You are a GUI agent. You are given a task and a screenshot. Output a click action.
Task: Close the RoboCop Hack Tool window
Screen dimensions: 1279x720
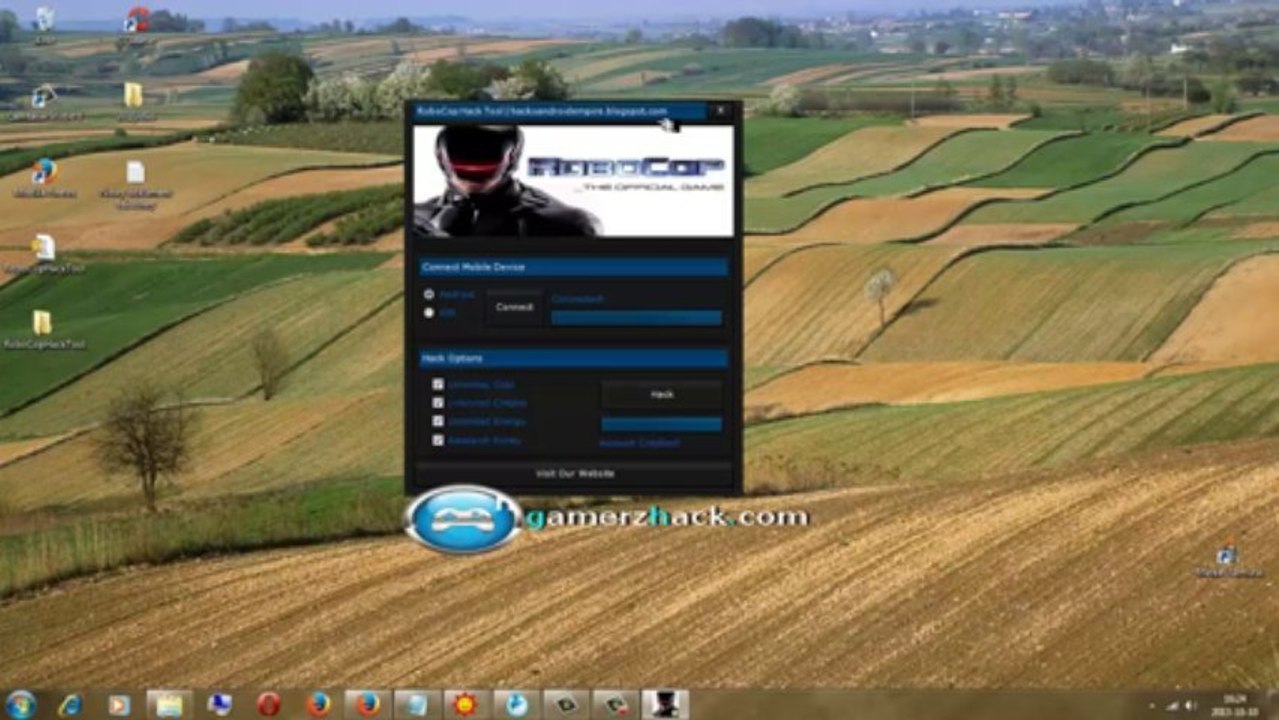[x=720, y=110]
